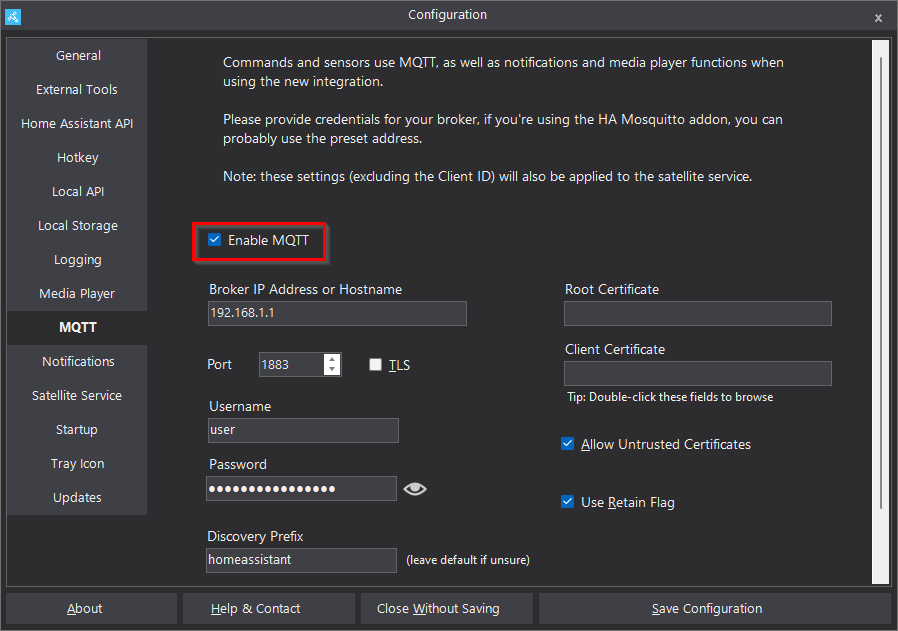Switch to the Logging tab

tap(77, 259)
